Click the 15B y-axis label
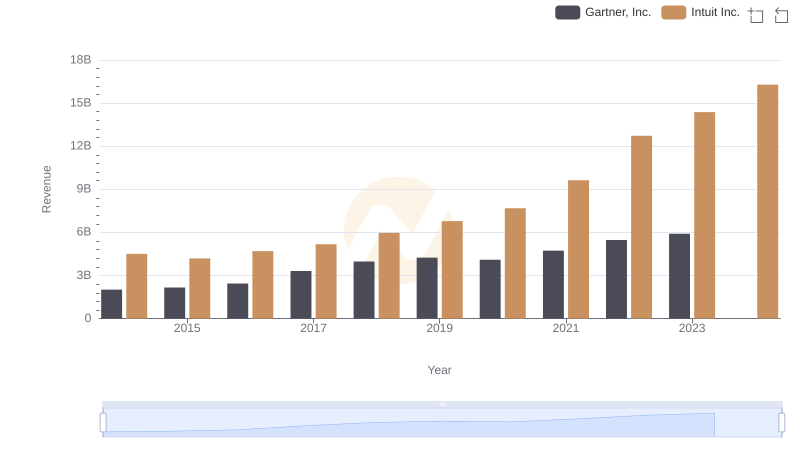The width and height of the screenshot is (800, 461). tap(81, 103)
